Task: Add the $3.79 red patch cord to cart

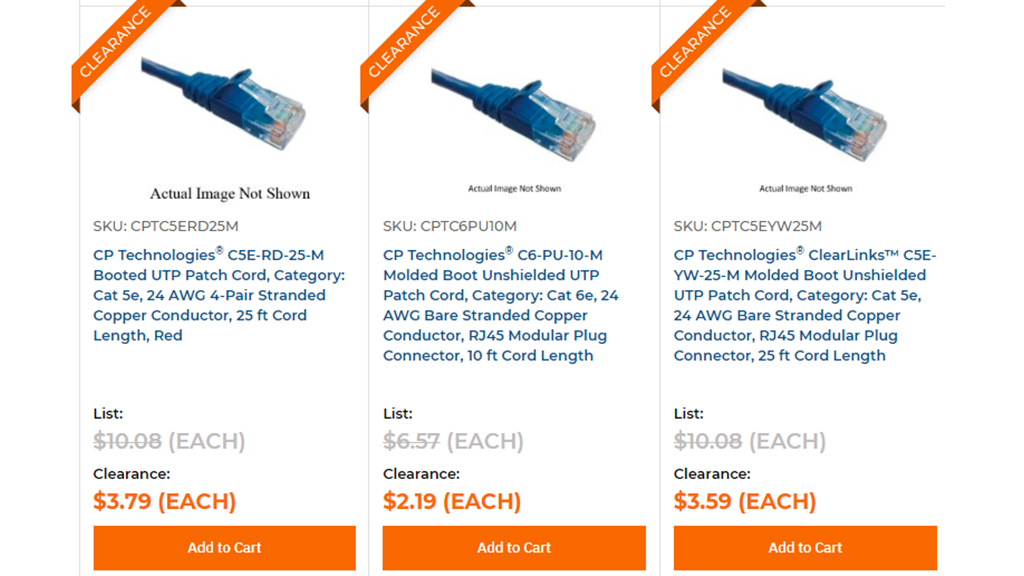Action: 224,548
